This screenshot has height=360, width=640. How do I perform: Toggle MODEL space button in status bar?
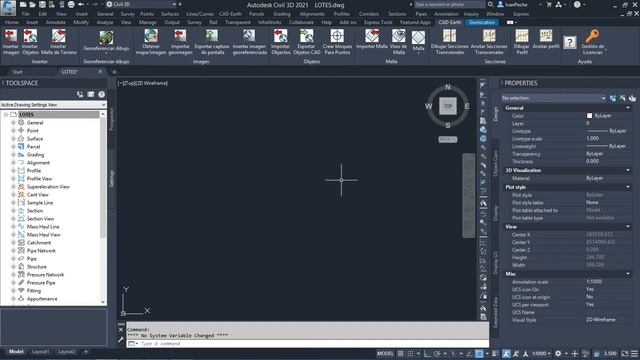(385, 353)
